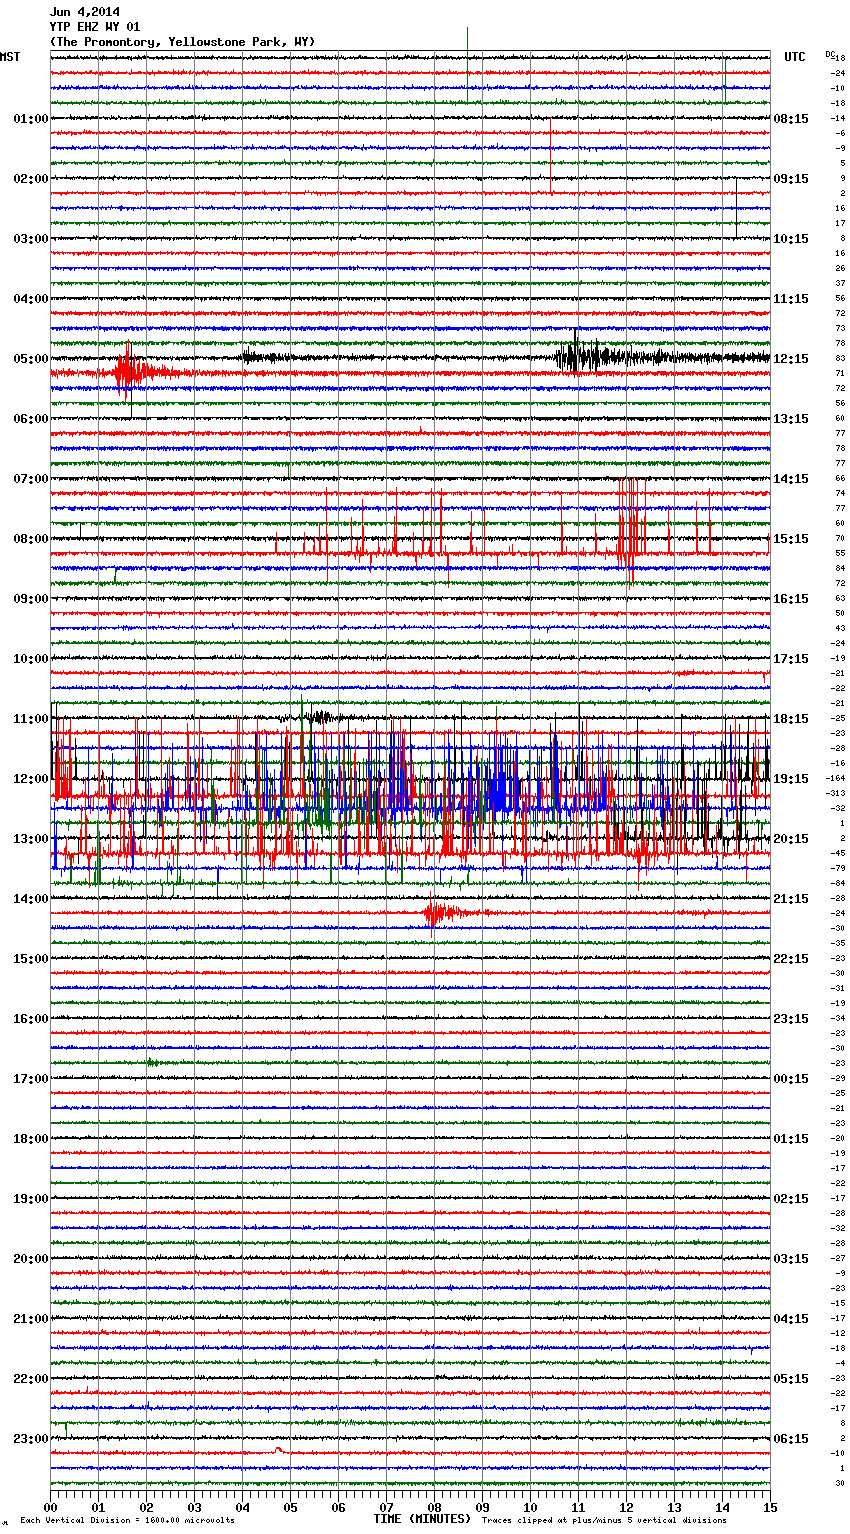The width and height of the screenshot is (850, 1534).
Task: Click the 14:15 UTC time label
Action: (791, 479)
